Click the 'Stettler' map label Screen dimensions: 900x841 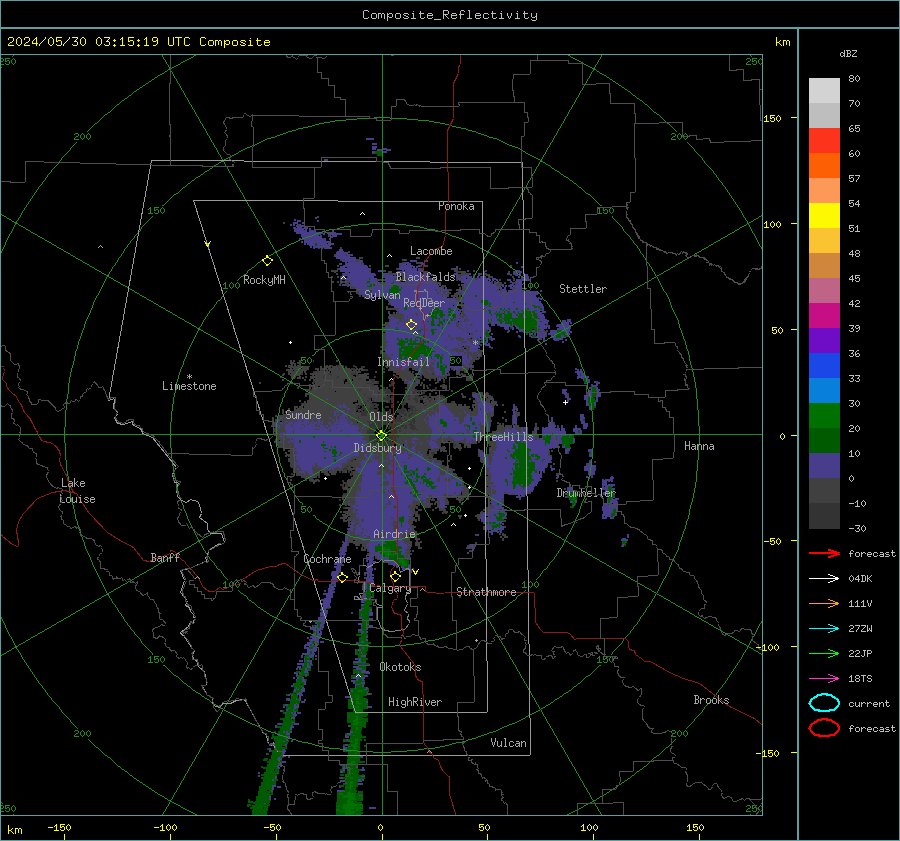583,289
